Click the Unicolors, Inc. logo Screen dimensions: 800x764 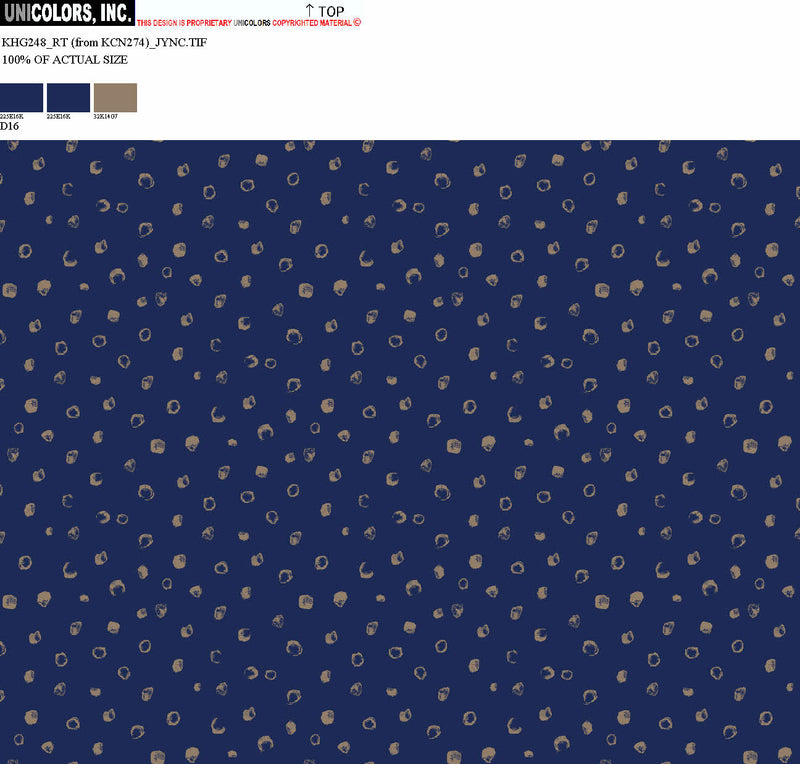(67, 14)
